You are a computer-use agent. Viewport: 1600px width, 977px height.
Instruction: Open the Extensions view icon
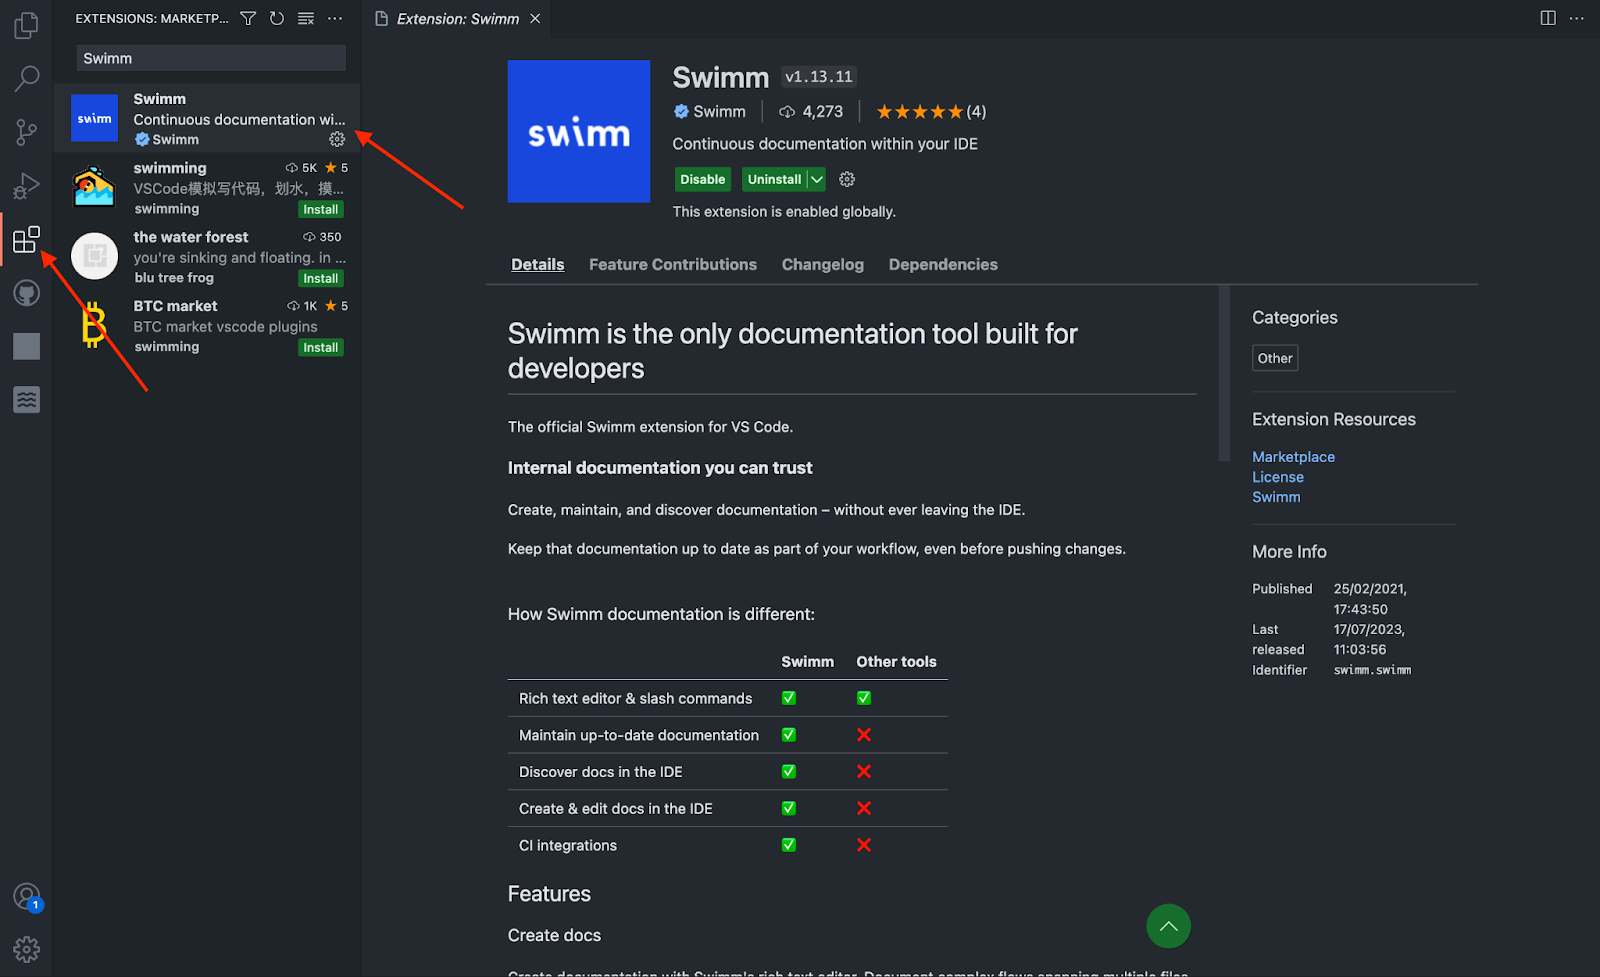(x=27, y=239)
